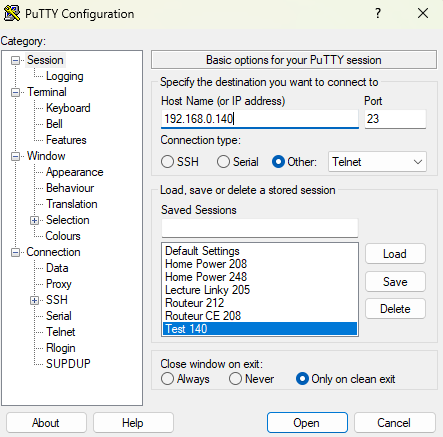Expand the Selection tree node

coord(34,220)
